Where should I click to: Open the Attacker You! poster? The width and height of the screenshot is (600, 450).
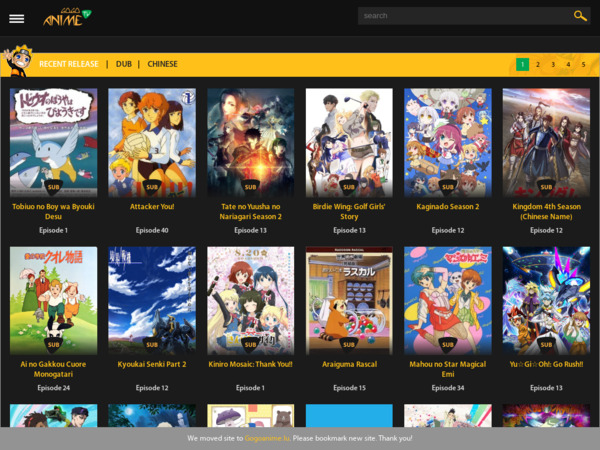pyautogui.click(x=152, y=143)
